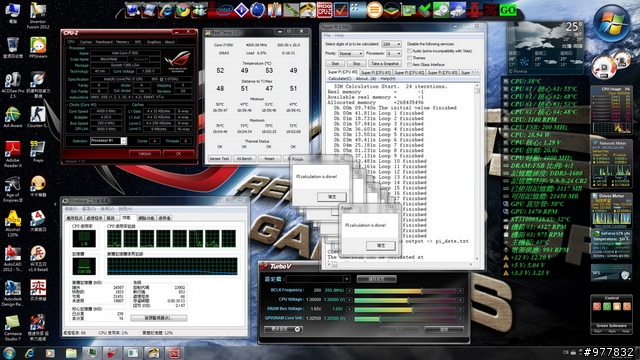
Task: Click the Start button in Hyper PI
Action: pos(335,63)
